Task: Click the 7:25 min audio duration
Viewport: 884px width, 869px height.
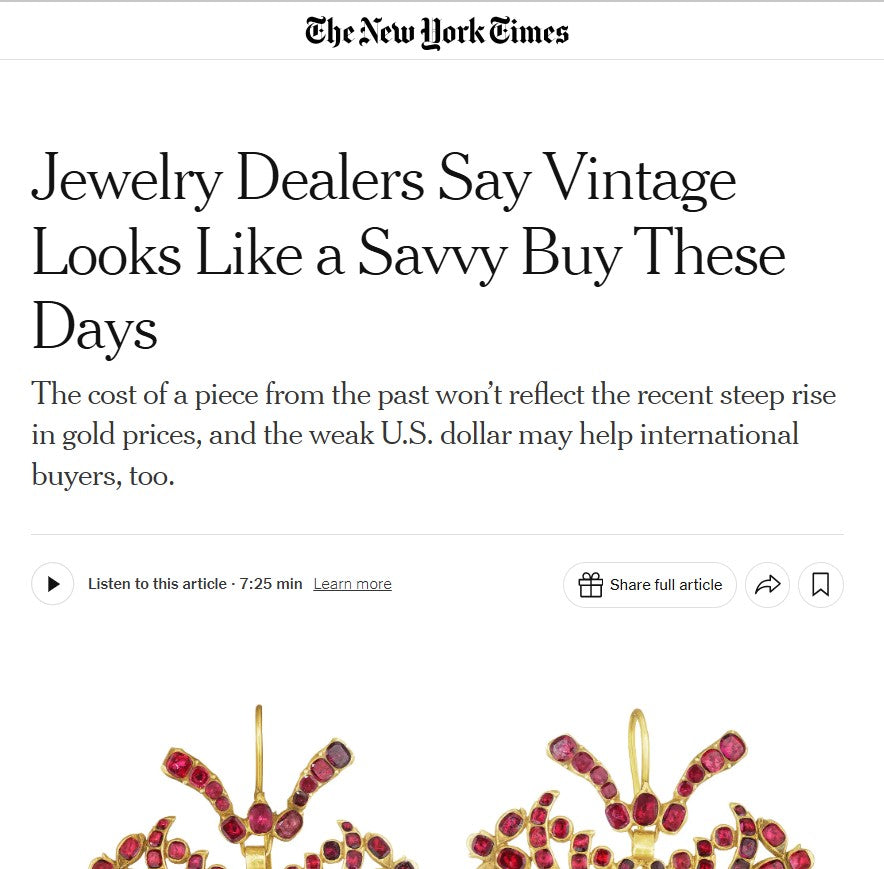Action: tap(270, 584)
